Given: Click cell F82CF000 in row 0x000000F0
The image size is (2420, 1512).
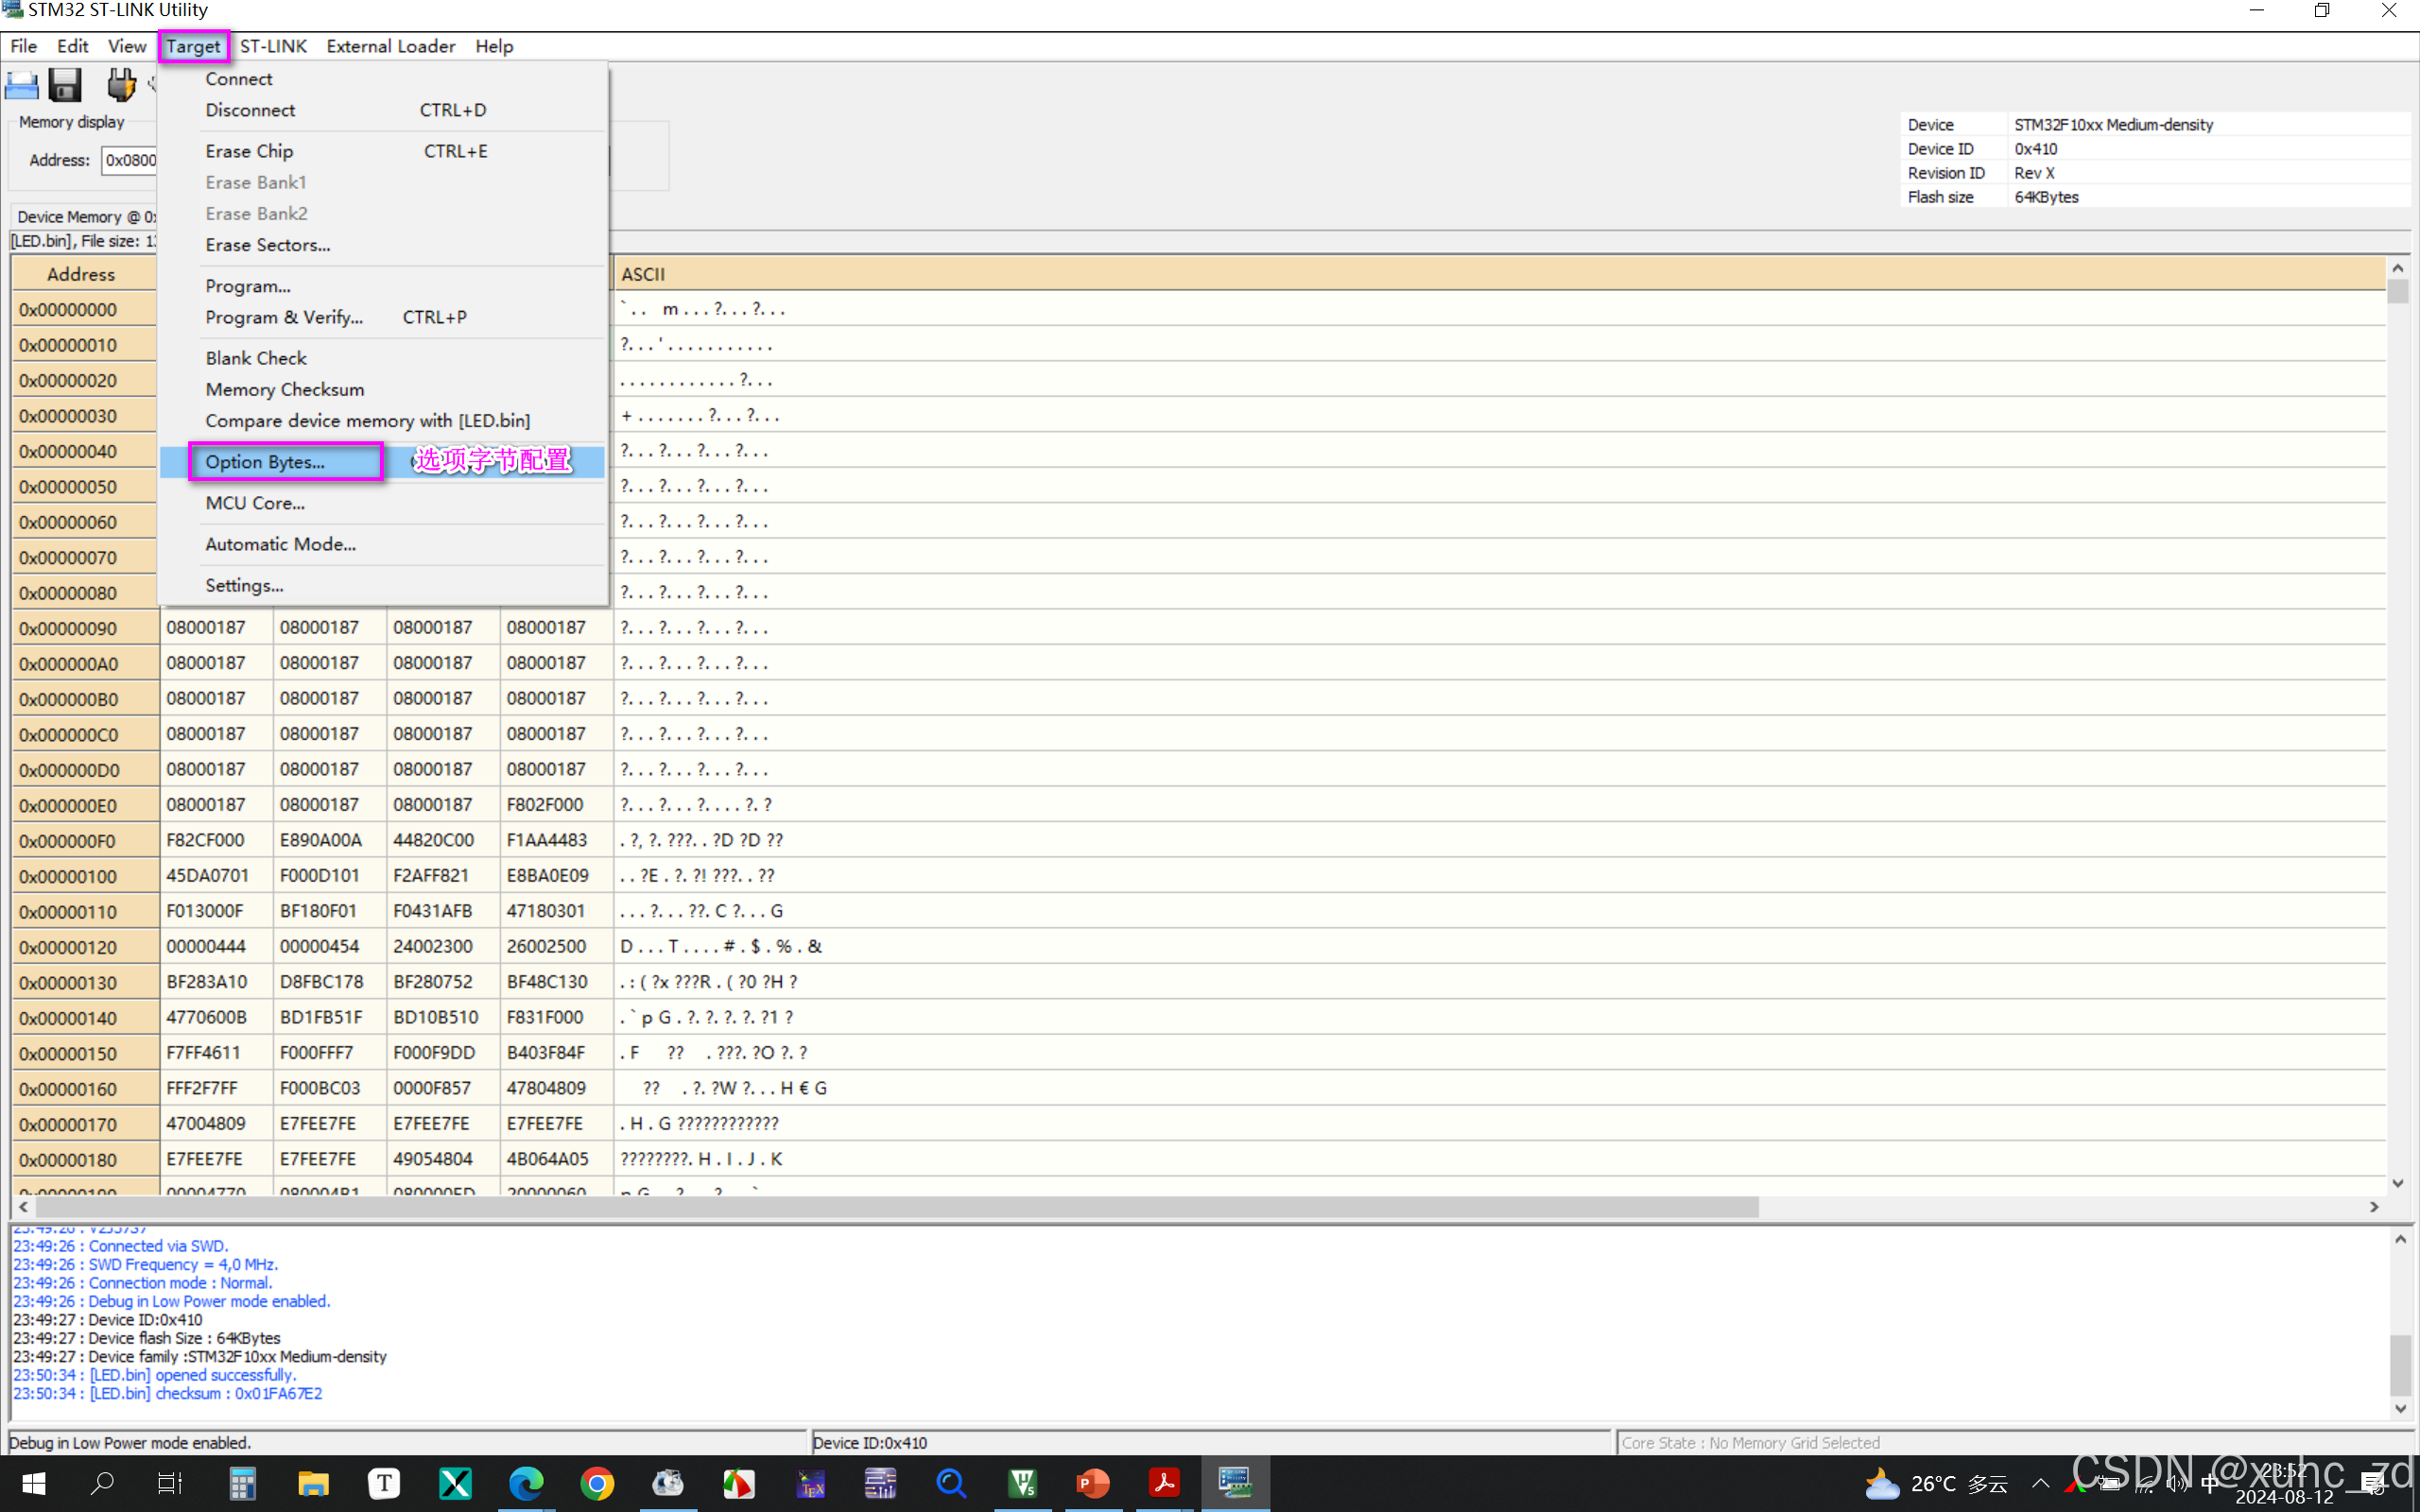Looking at the screenshot, I should [216, 840].
